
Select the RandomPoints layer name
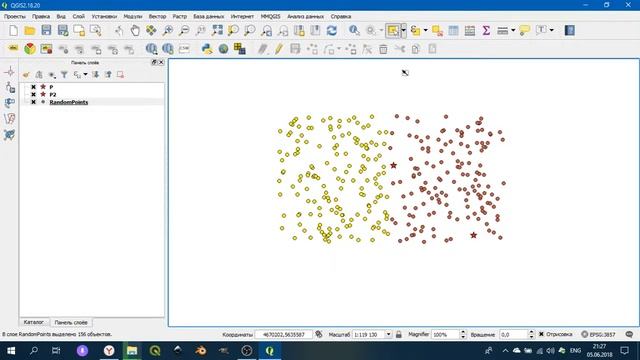(x=69, y=102)
